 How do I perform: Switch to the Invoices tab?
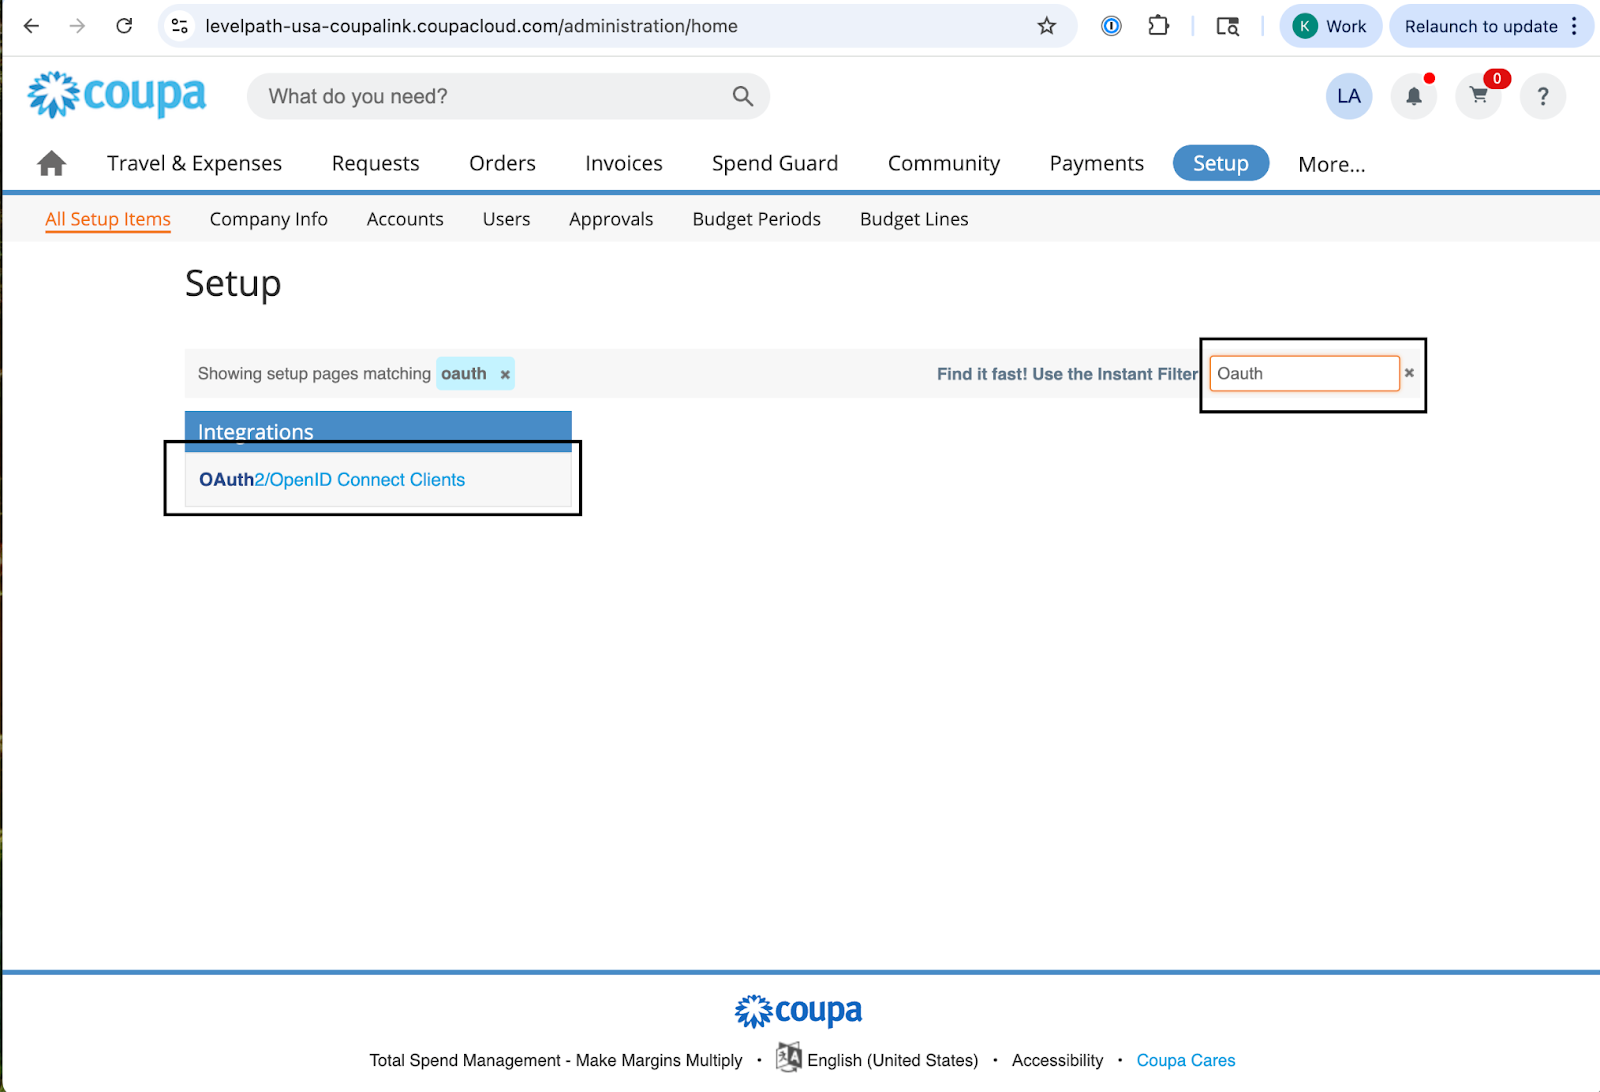623,164
